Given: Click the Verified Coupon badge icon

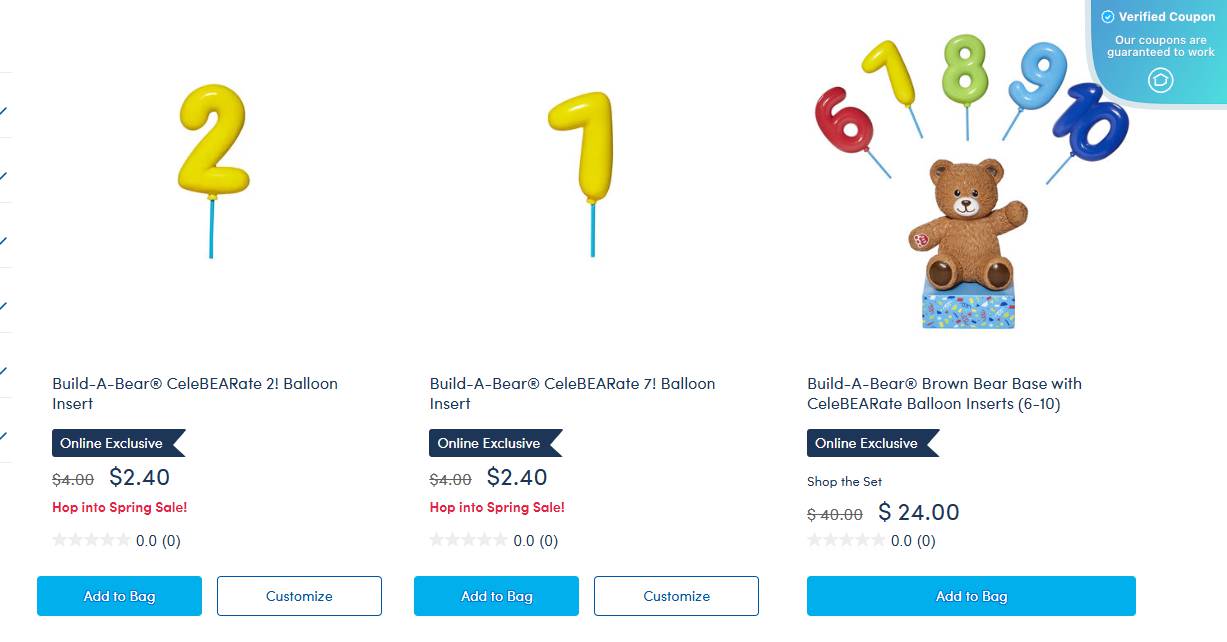Looking at the screenshot, I should [x=1107, y=17].
